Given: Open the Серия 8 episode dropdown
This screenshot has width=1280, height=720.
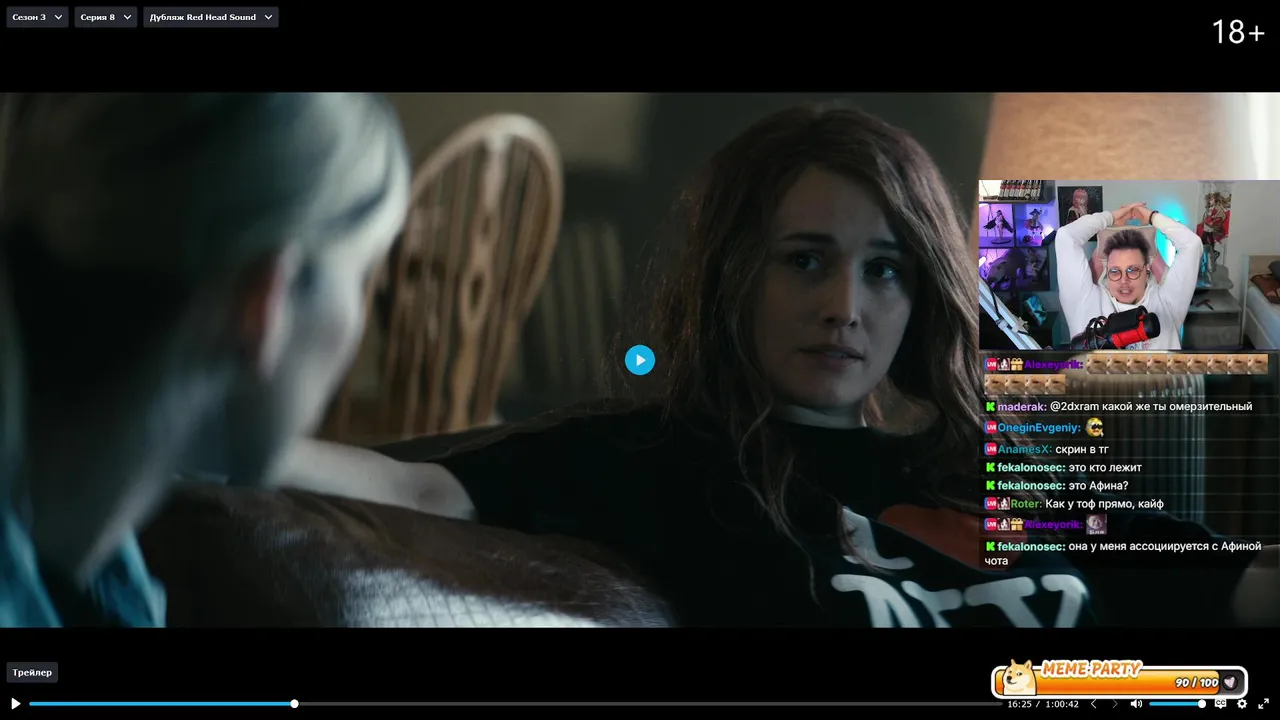Looking at the screenshot, I should click(x=105, y=17).
